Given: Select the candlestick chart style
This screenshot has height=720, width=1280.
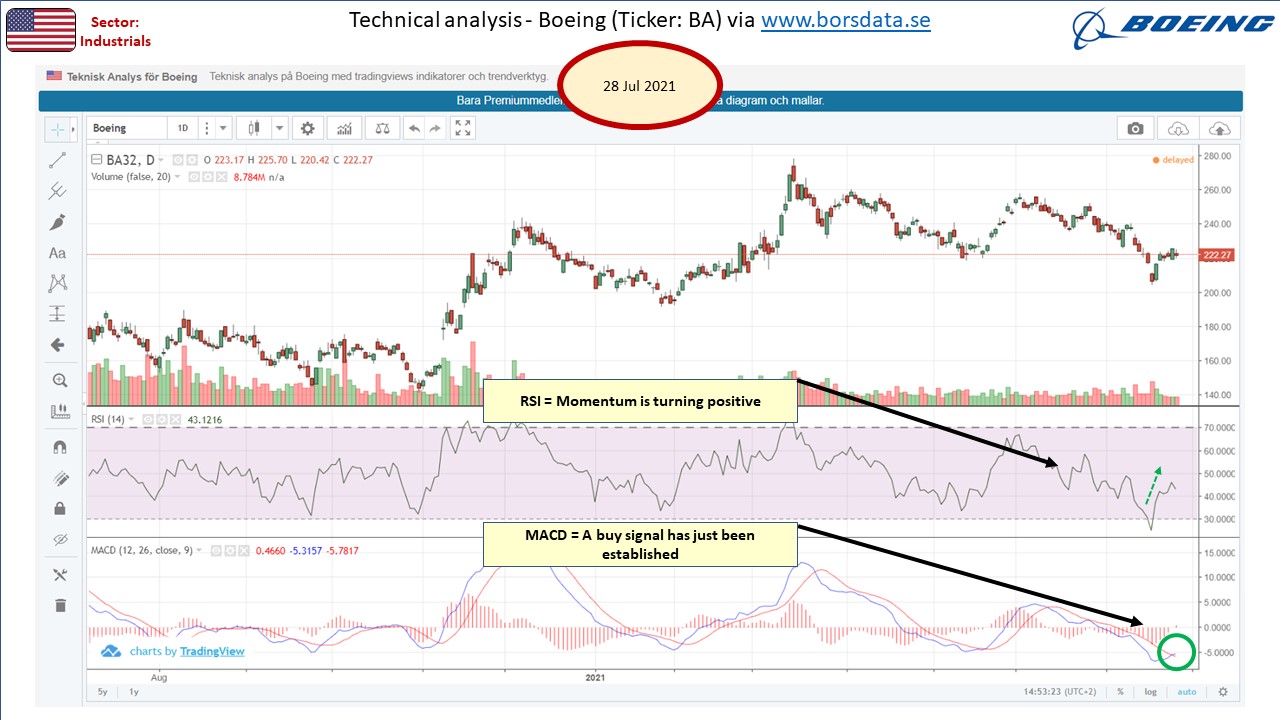Looking at the screenshot, I should pyautogui.click(x=254, y=128).
